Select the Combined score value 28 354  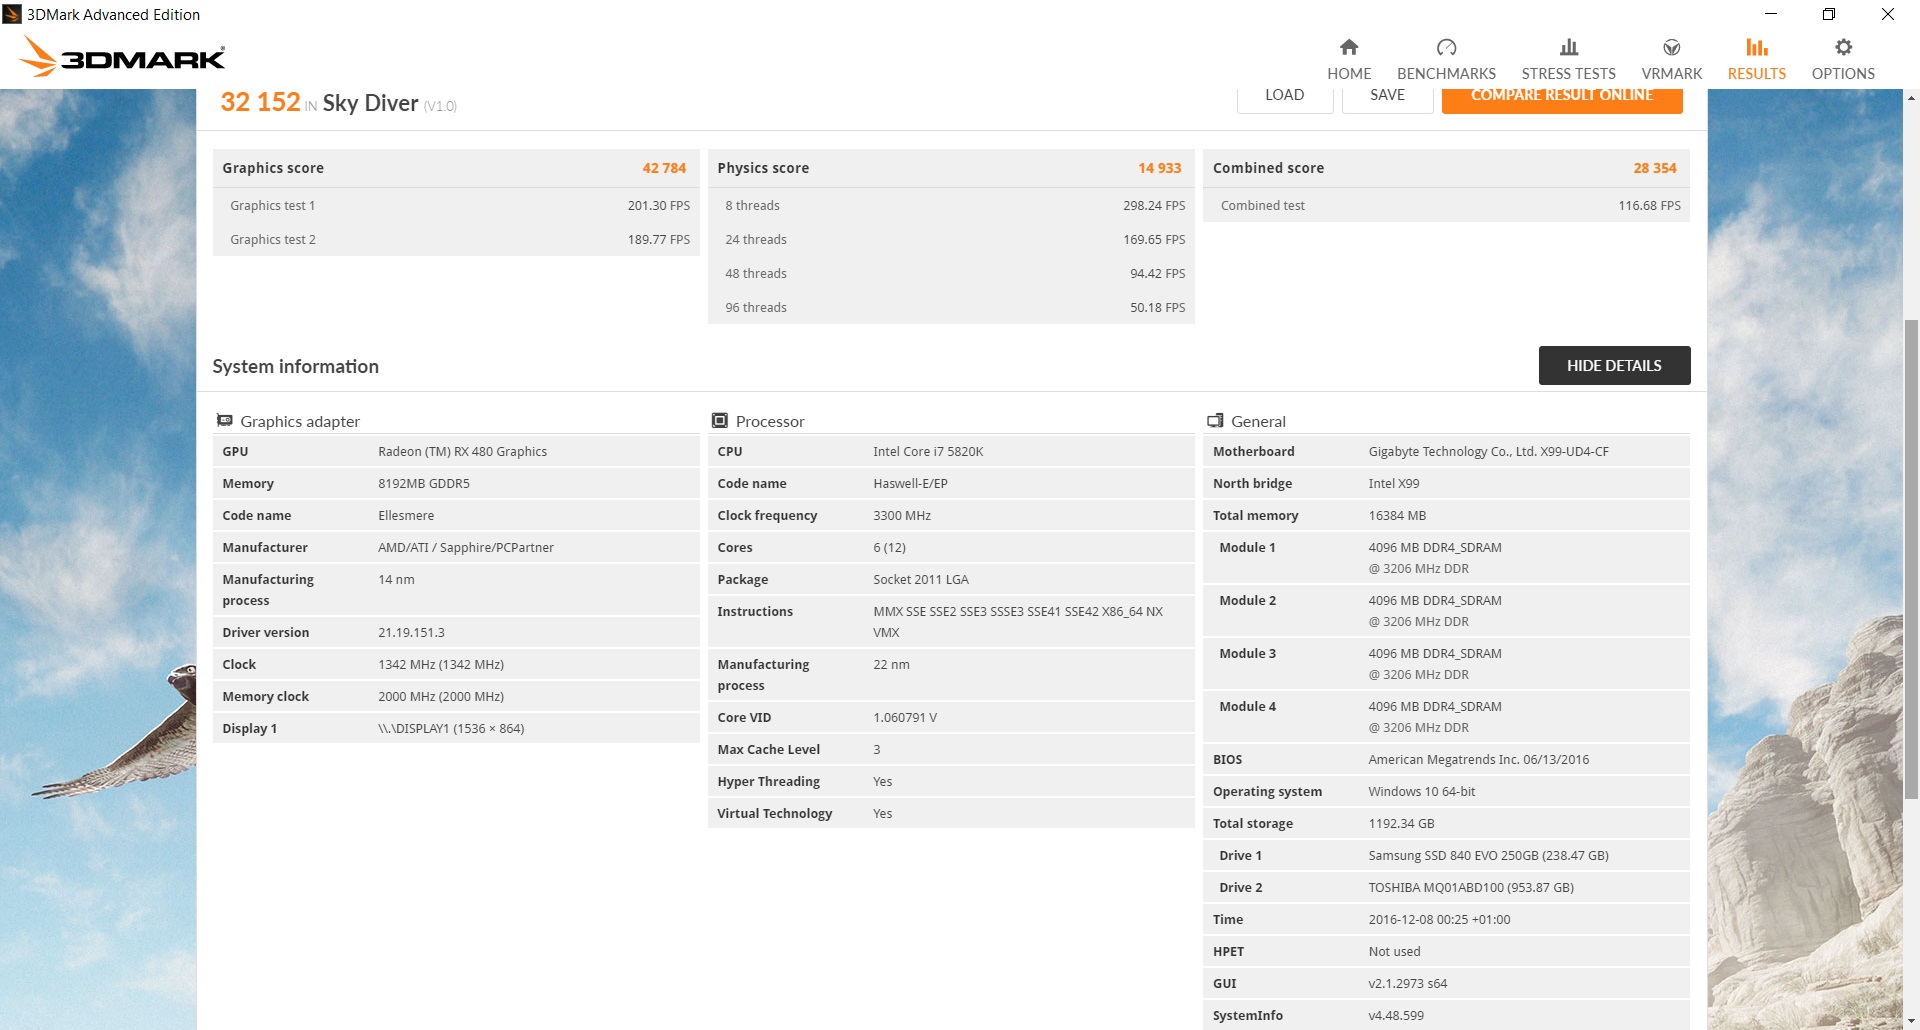pos(1655,168)
